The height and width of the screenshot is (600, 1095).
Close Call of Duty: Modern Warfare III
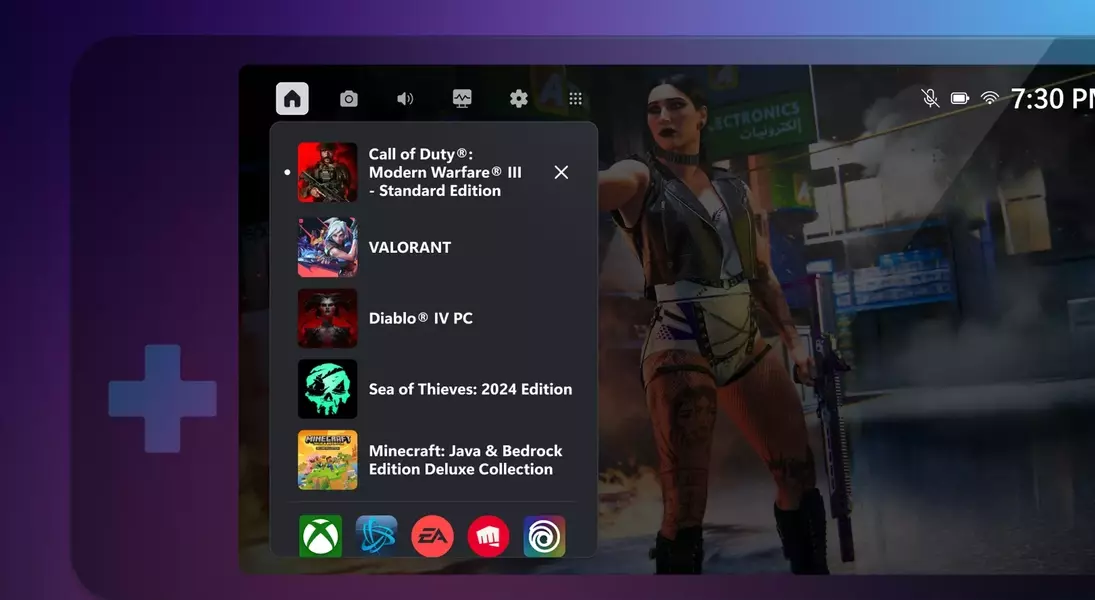pos(561,173)
